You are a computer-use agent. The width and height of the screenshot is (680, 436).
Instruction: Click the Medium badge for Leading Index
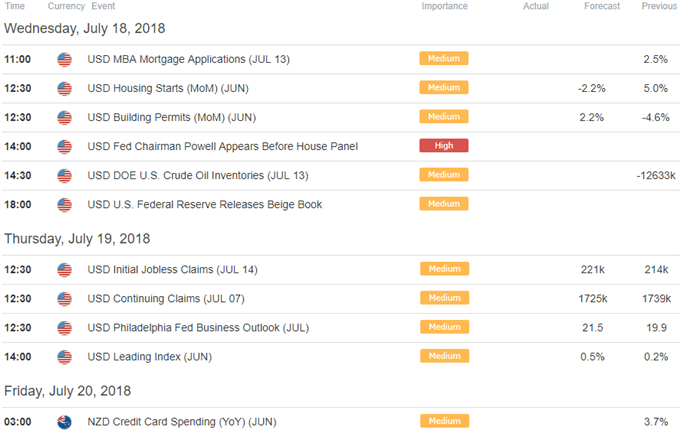(445, 356)
